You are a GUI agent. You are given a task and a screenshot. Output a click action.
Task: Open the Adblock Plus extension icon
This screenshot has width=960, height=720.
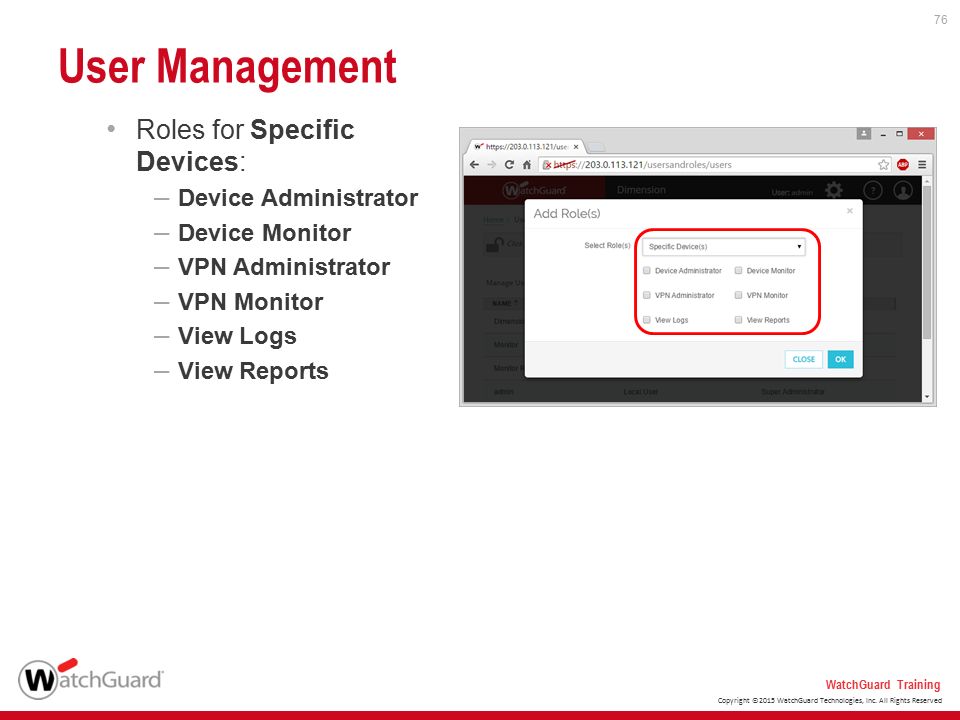[902, 165]
